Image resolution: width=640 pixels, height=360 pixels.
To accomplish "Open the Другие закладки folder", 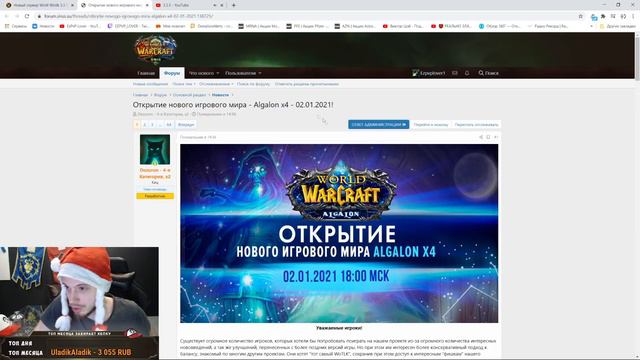I will [618, 26].
